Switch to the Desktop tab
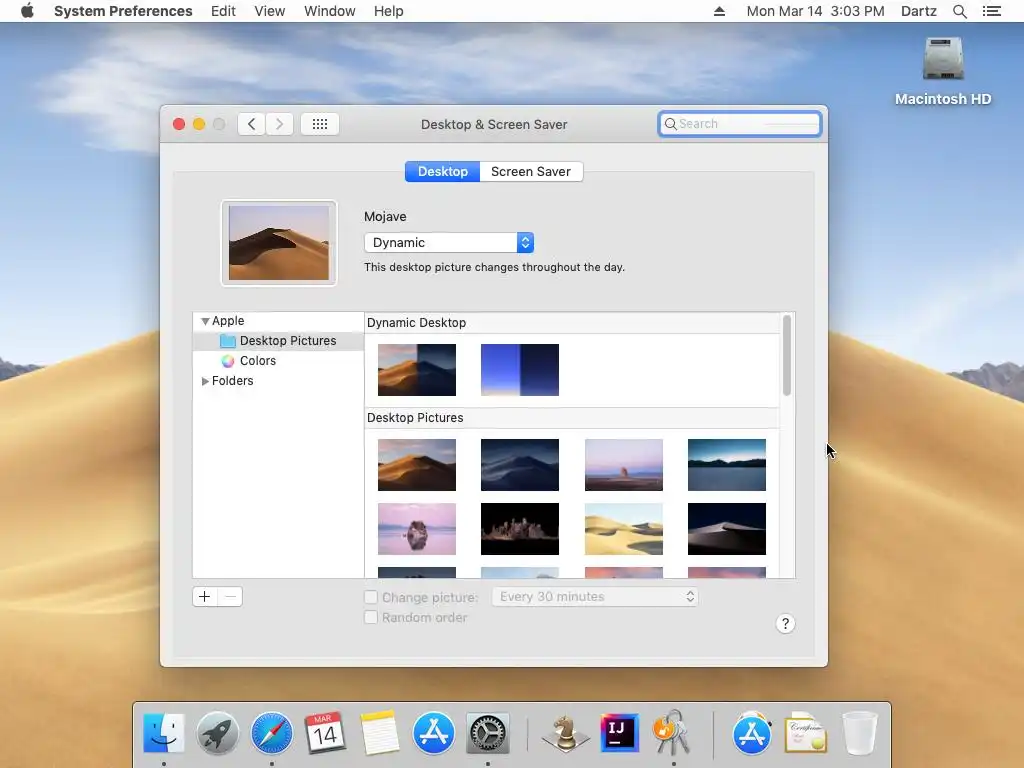 pyautogui.click(x=442, y=172)
